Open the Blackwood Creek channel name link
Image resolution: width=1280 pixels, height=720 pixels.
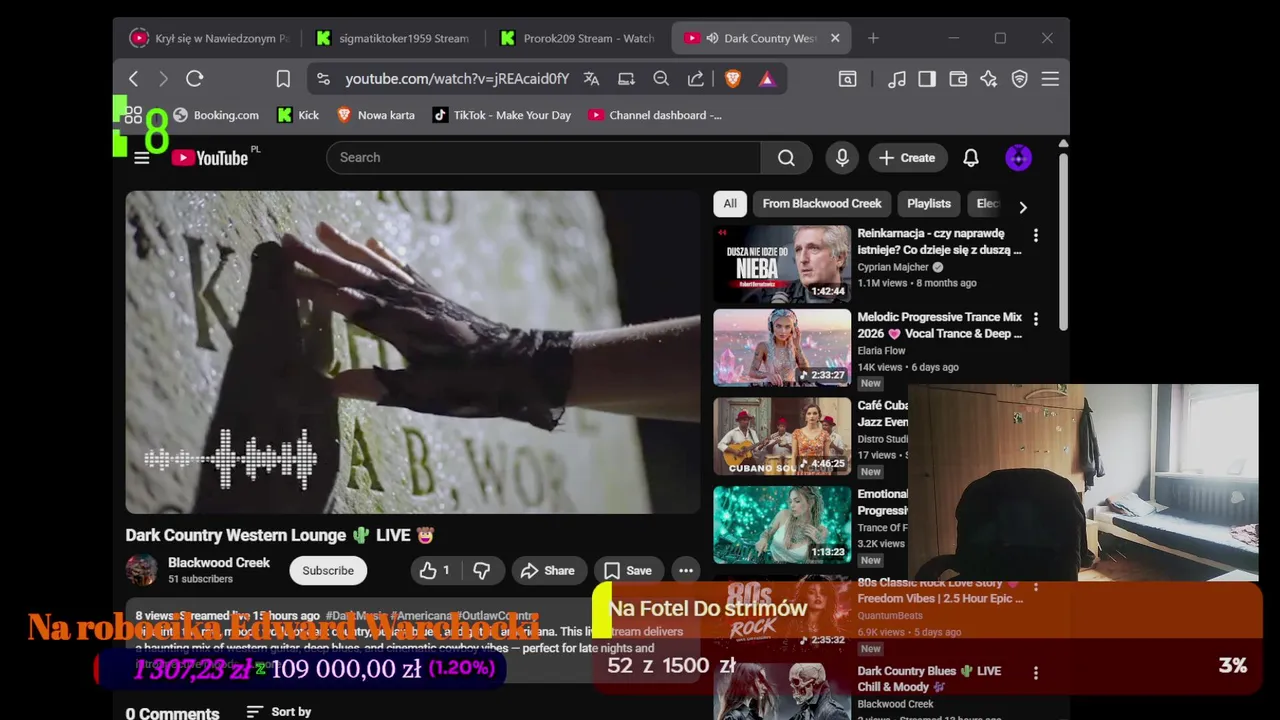[x=219, y=562]
